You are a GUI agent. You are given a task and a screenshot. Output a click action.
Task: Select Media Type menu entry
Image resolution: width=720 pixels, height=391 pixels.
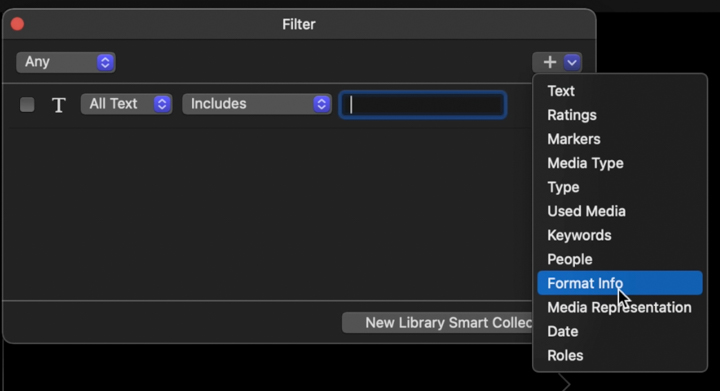tap(585, 163)
